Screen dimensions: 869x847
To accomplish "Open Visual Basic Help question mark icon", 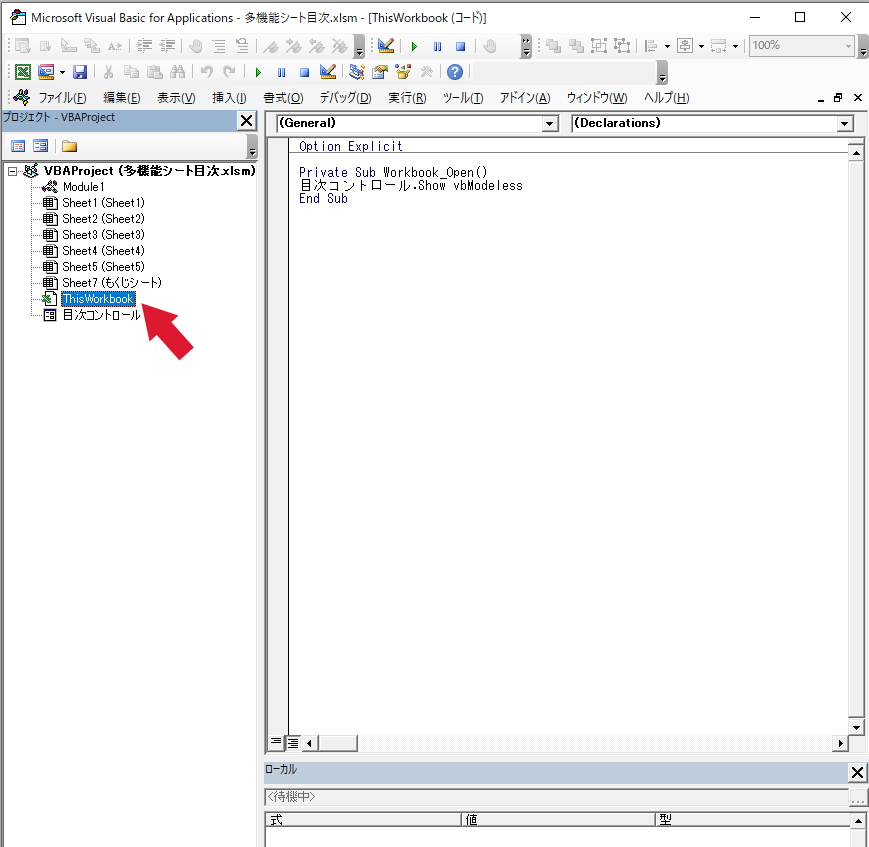I will tap(455, 72).
